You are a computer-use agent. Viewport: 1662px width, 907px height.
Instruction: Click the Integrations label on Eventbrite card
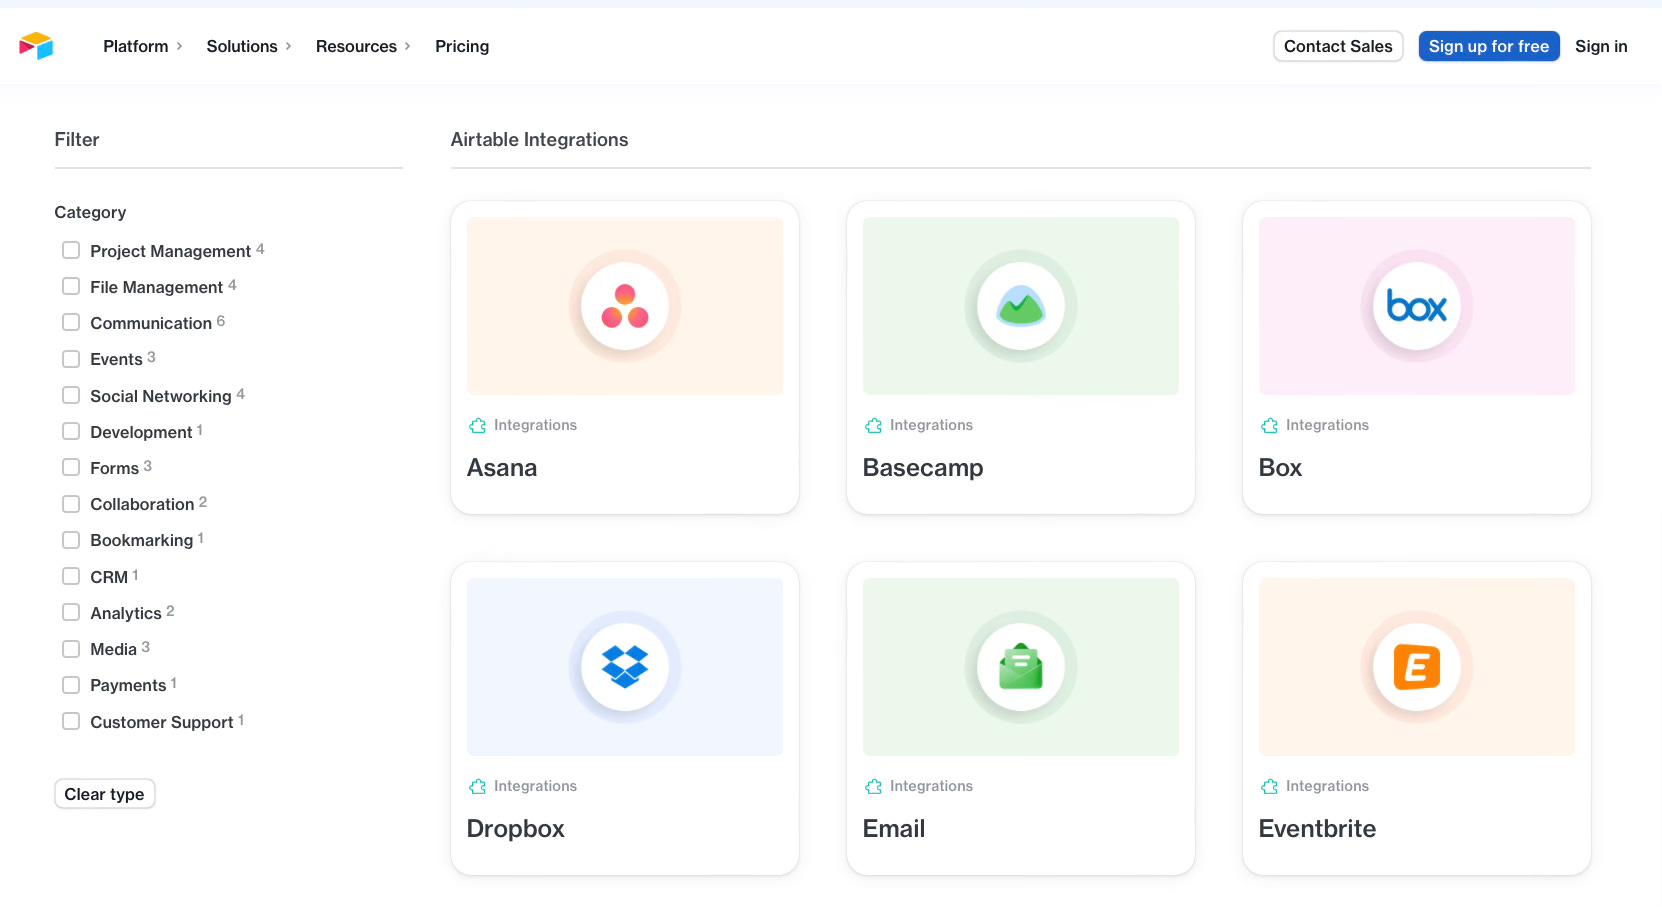pos(1327,786)
